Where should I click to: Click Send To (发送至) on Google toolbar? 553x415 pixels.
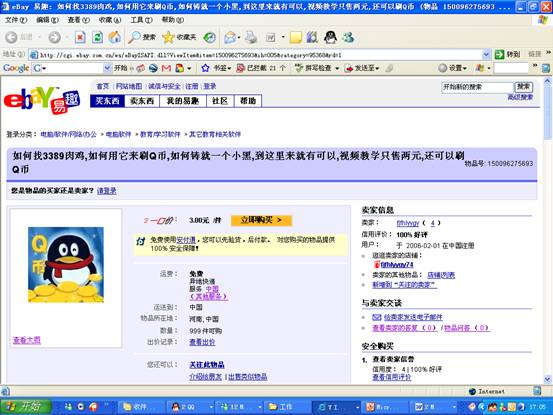362,68
